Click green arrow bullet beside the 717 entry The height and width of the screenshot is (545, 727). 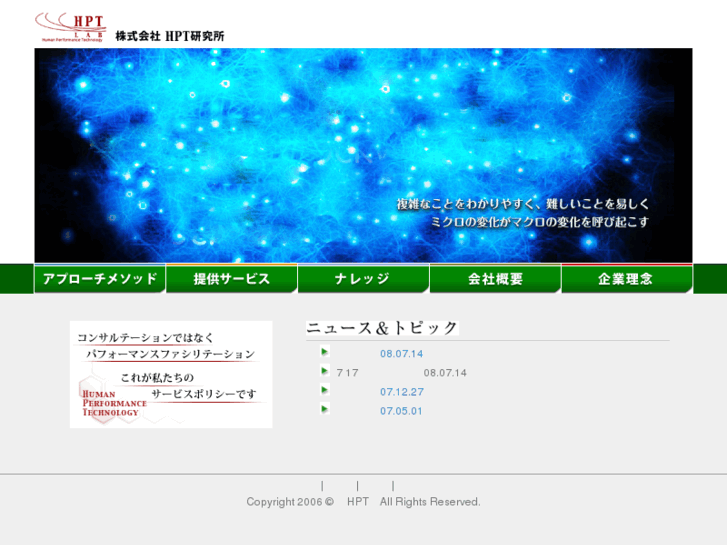[325, 371]
